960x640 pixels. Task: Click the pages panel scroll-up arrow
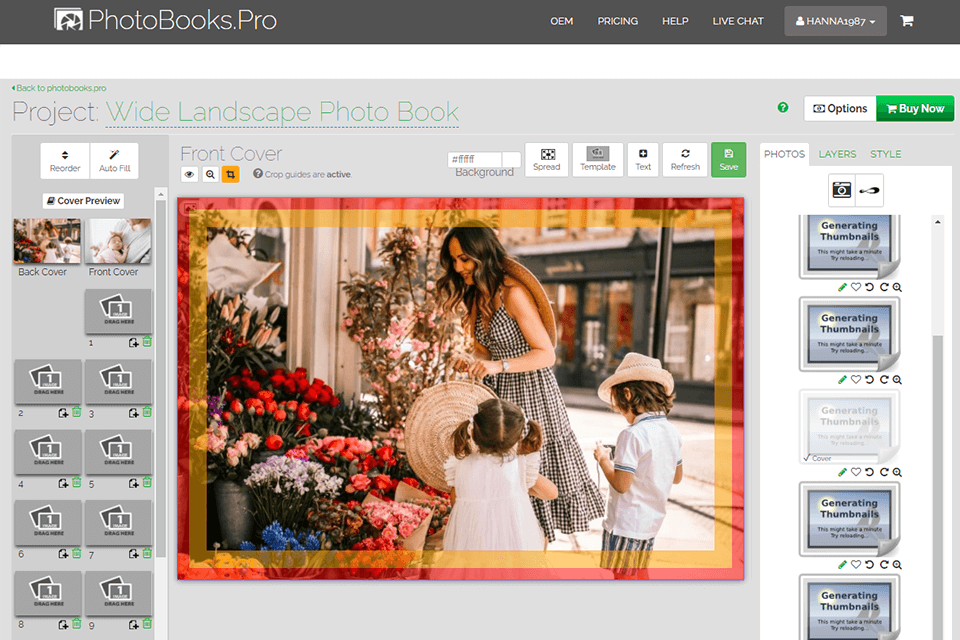click(161, 194)
